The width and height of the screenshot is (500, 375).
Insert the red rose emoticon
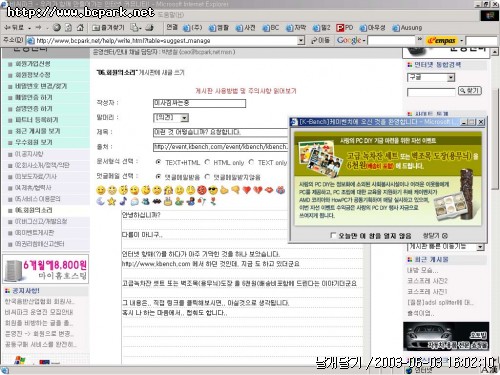tap(213, 201)
